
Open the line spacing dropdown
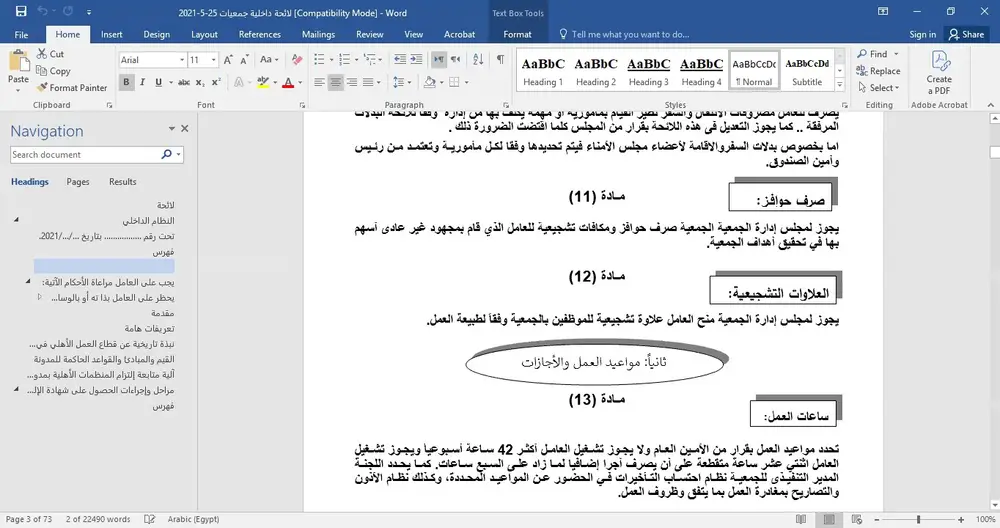[x=409, y=82]
